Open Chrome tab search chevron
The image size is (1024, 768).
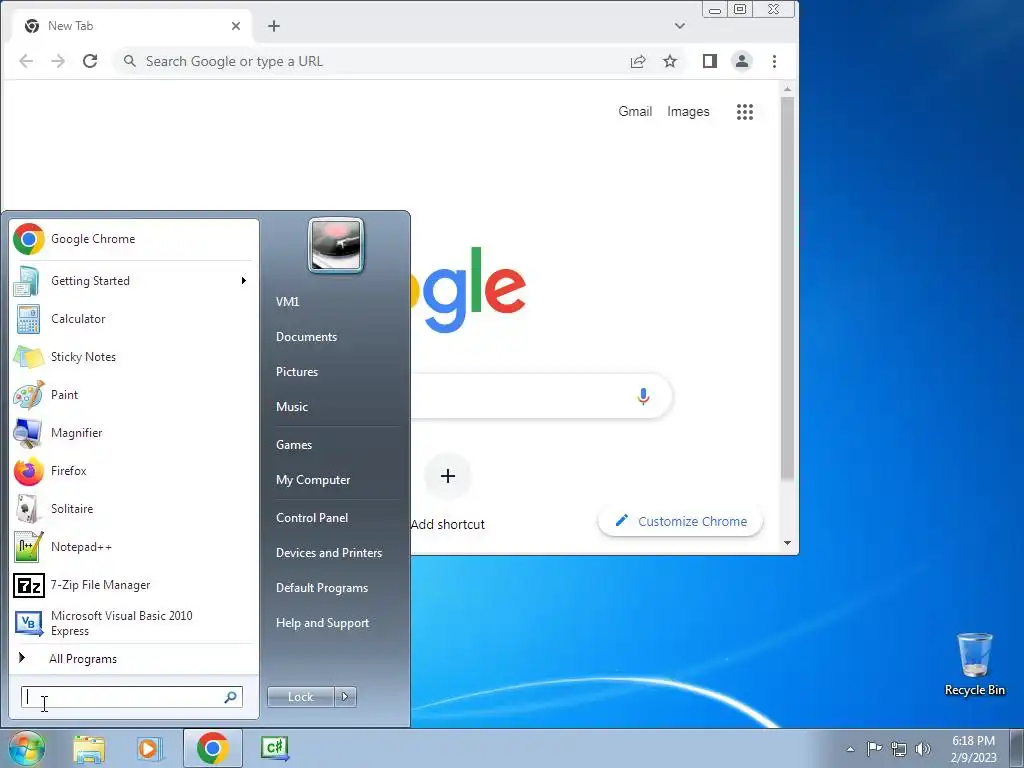coord(680,26)
